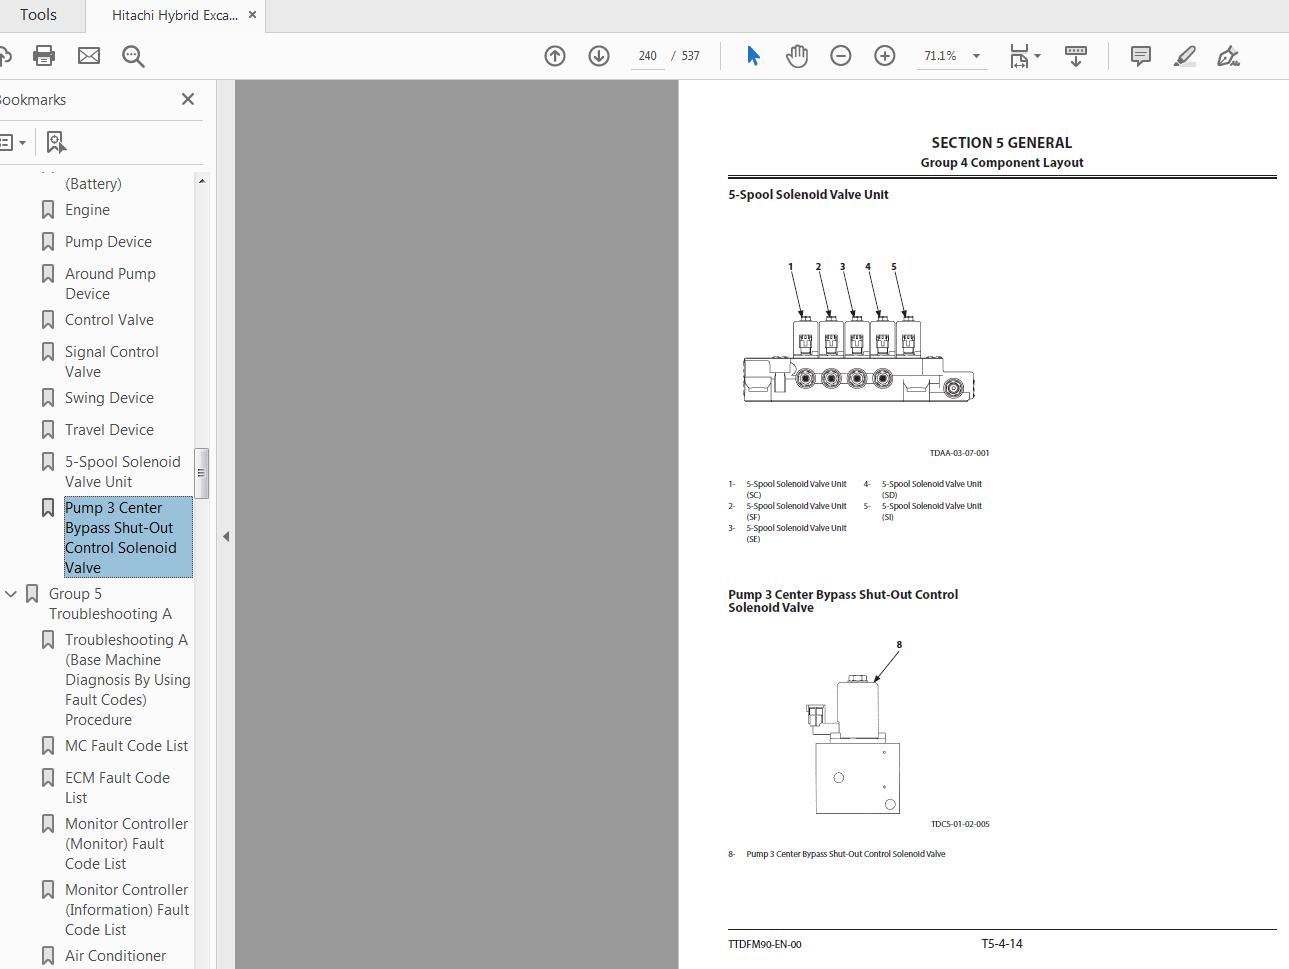Select the Travel Device bookmark
This screenshot has height=969, width=1289.
pyautogui.click(x=109, y=430)
